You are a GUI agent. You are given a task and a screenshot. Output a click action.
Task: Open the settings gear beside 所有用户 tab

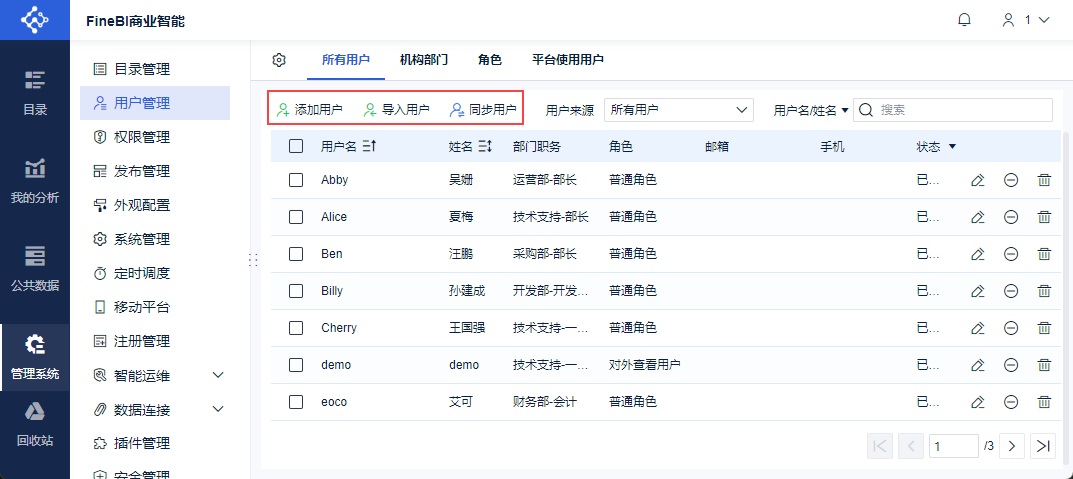coord(279,60)
